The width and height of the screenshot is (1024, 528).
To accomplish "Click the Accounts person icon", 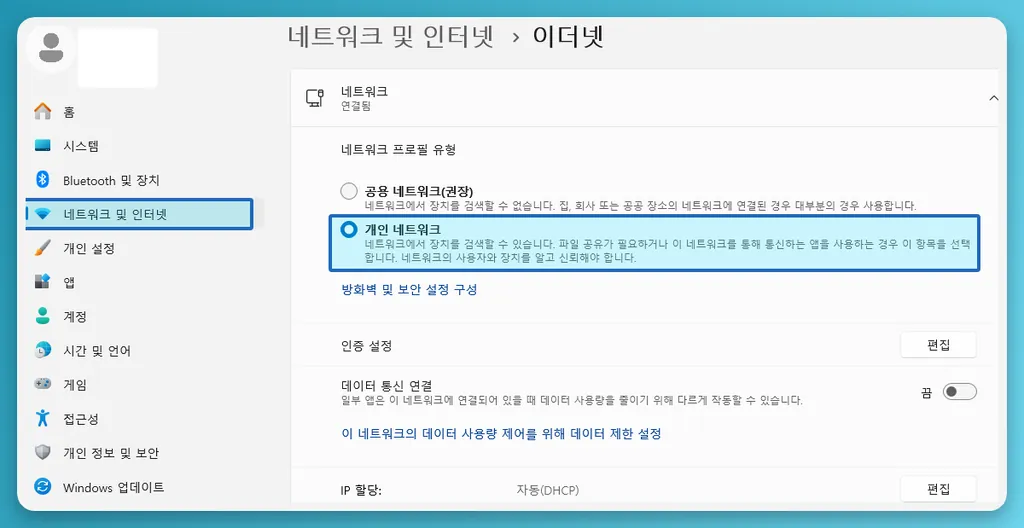I will pos(42,316).
